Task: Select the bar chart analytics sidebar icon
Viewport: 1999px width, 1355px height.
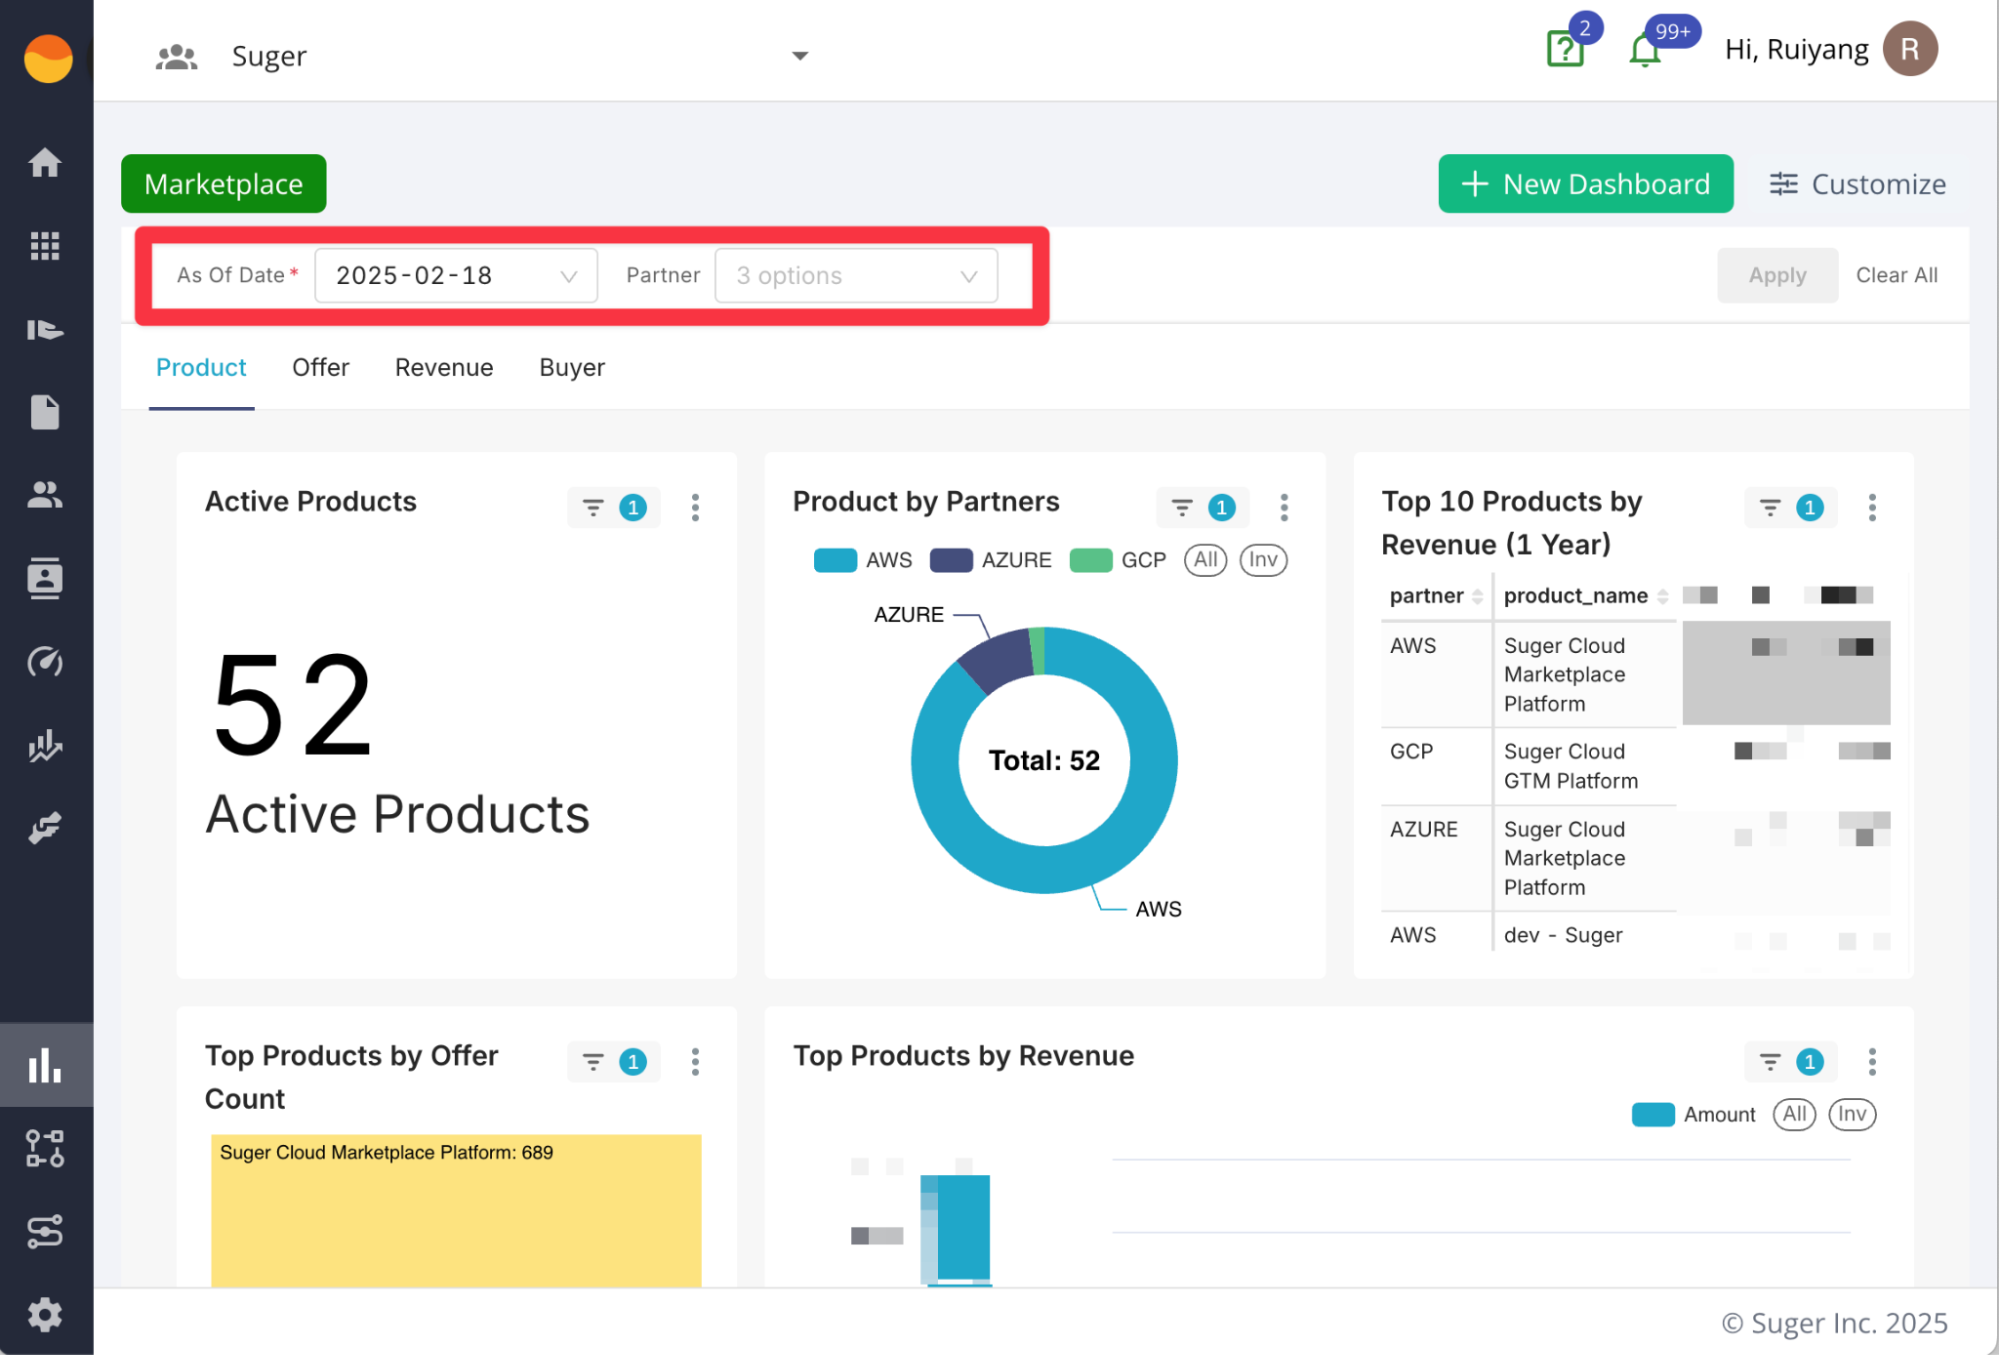Action: (45, 1065)
